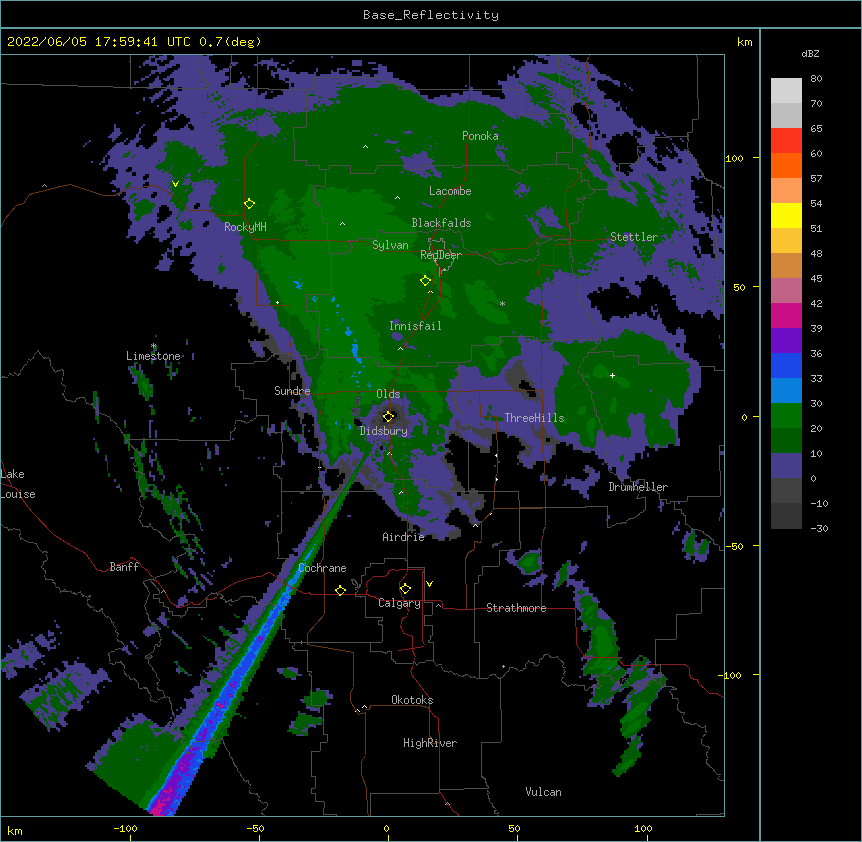Click the Vulcan town label
The width and height of the screenshot is (862, 842).
543,792
